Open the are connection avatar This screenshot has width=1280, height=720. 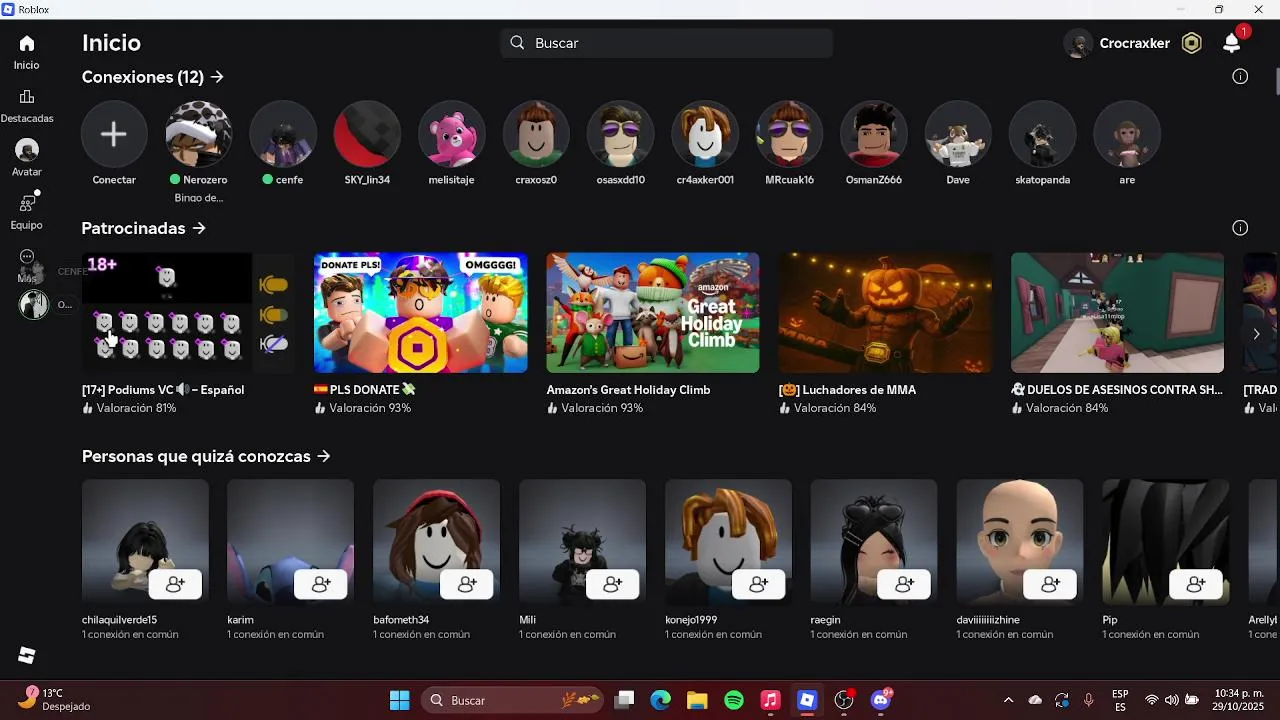[x=1127, y=134]
